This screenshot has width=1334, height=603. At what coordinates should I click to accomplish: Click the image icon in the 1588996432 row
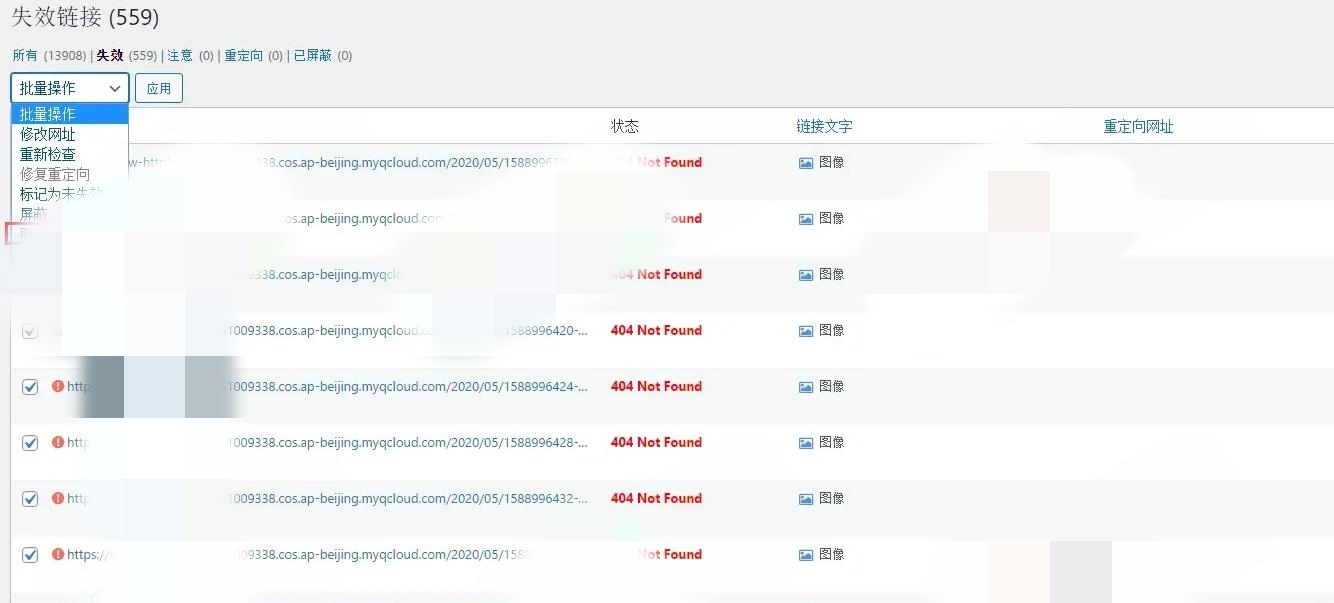[806, 499]
